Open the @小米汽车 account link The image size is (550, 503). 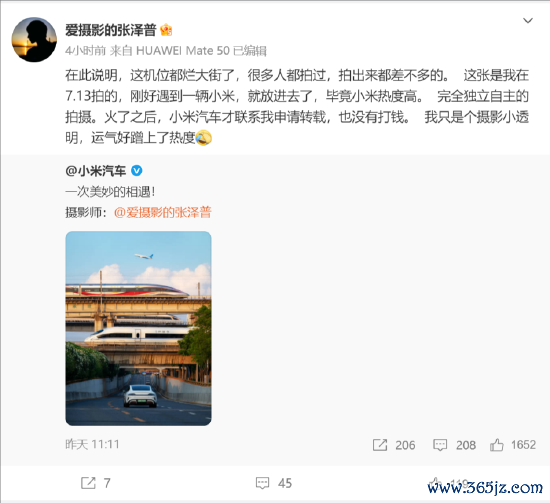(95, 171)
